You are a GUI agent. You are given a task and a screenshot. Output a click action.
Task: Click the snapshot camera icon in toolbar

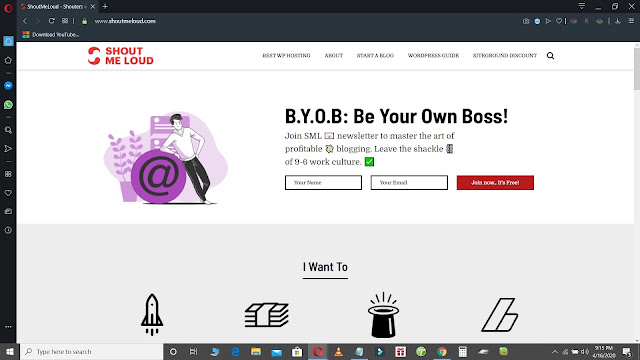(x=526, y=21)
